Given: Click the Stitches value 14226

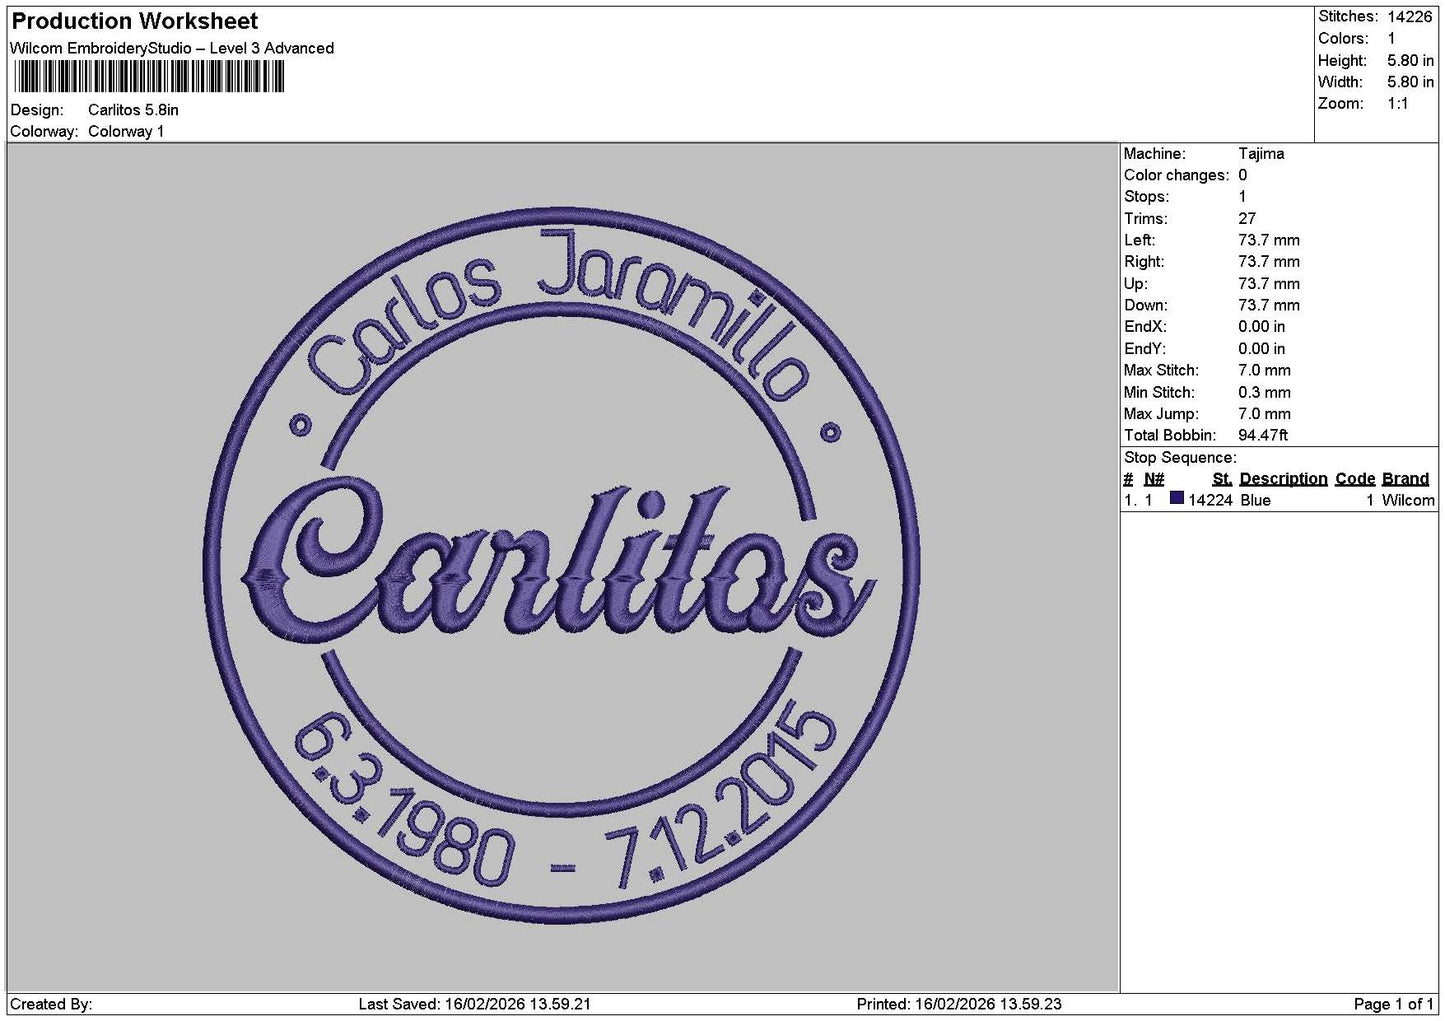Looking at the screenshot, I should pos(1410,16).
